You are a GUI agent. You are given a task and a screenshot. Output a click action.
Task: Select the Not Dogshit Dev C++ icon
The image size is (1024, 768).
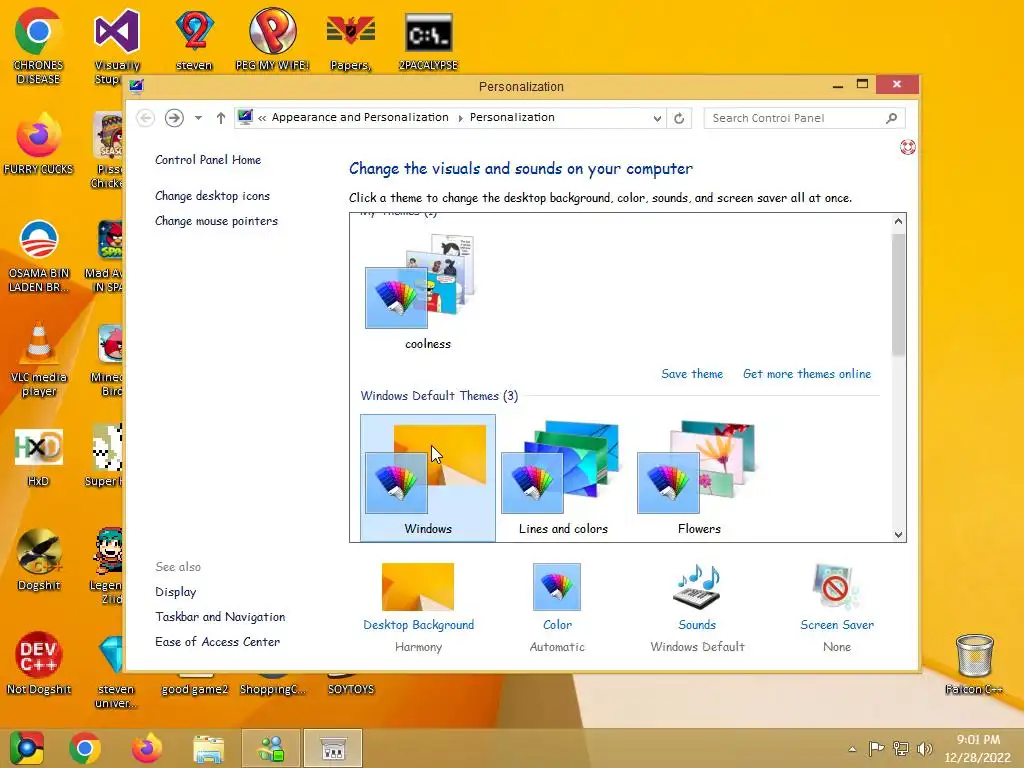(x=38, y=663)
